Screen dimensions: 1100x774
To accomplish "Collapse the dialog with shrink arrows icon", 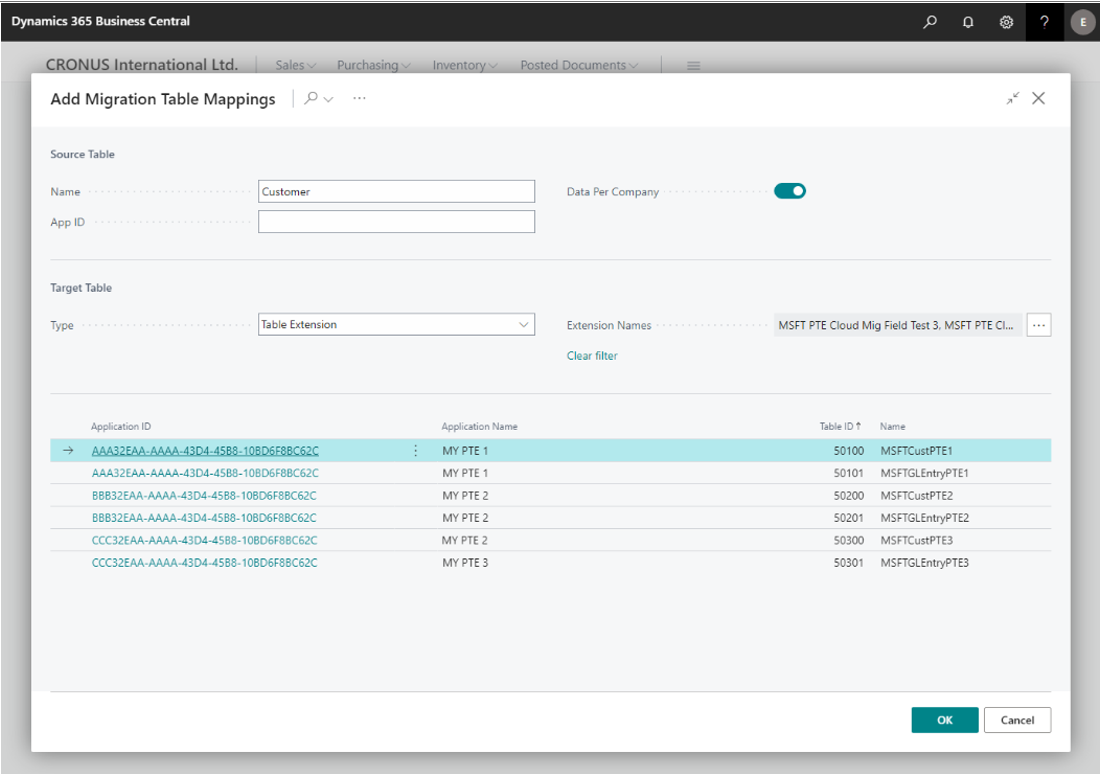I will tap(1012, 98).
